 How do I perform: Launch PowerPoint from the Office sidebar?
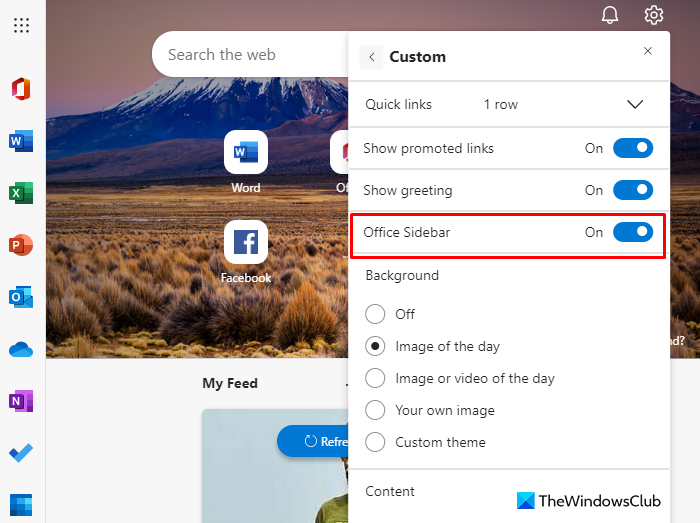(21, 245)
